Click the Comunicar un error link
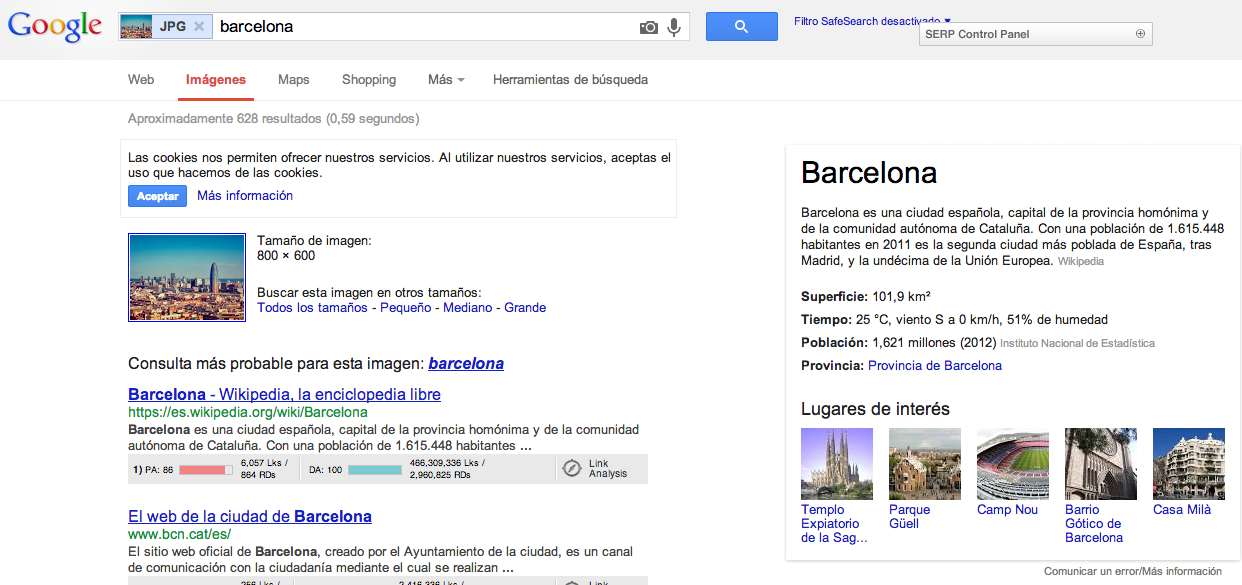Screen dimensions: 1242x585 [x=1086, y=570]
